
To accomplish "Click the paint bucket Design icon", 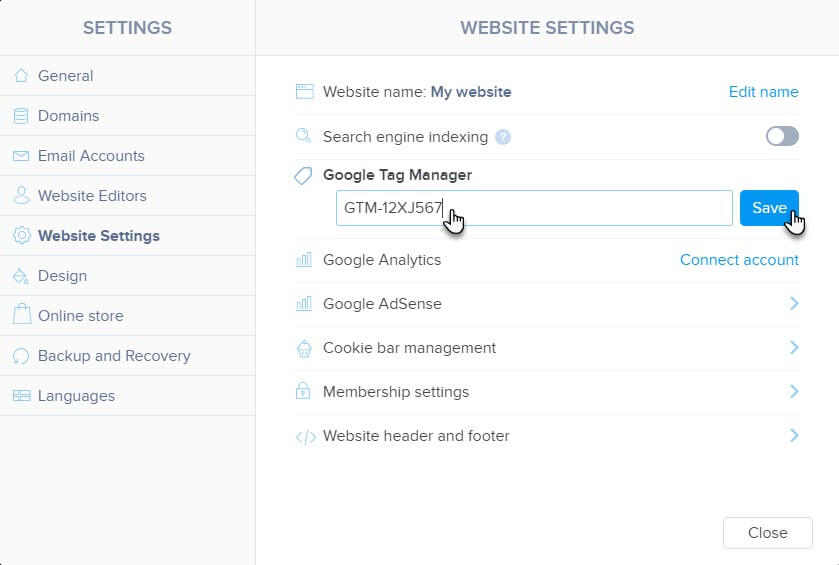I will click(21, 276).
